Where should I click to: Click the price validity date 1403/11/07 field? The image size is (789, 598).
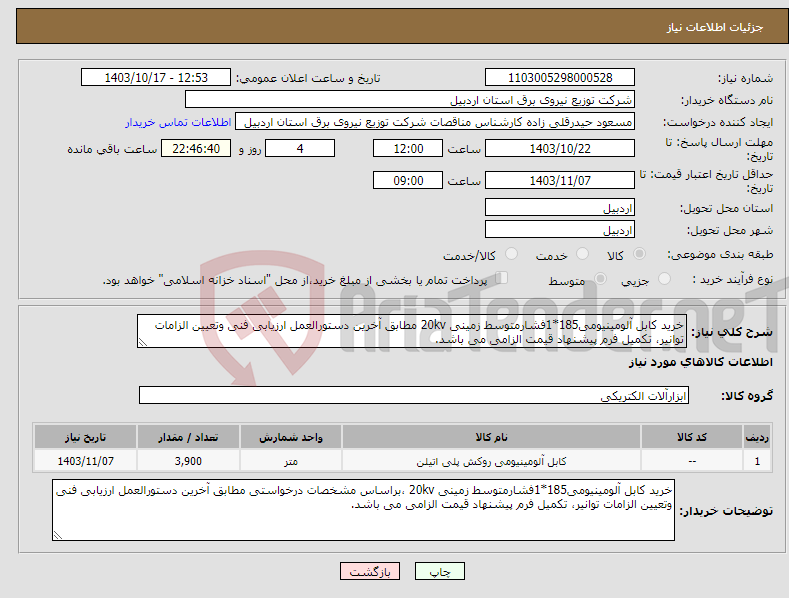[x=560, y=180]
